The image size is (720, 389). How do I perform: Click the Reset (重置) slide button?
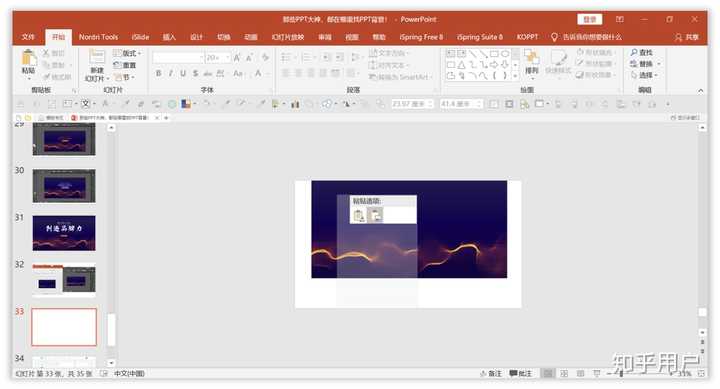[125, 65]
